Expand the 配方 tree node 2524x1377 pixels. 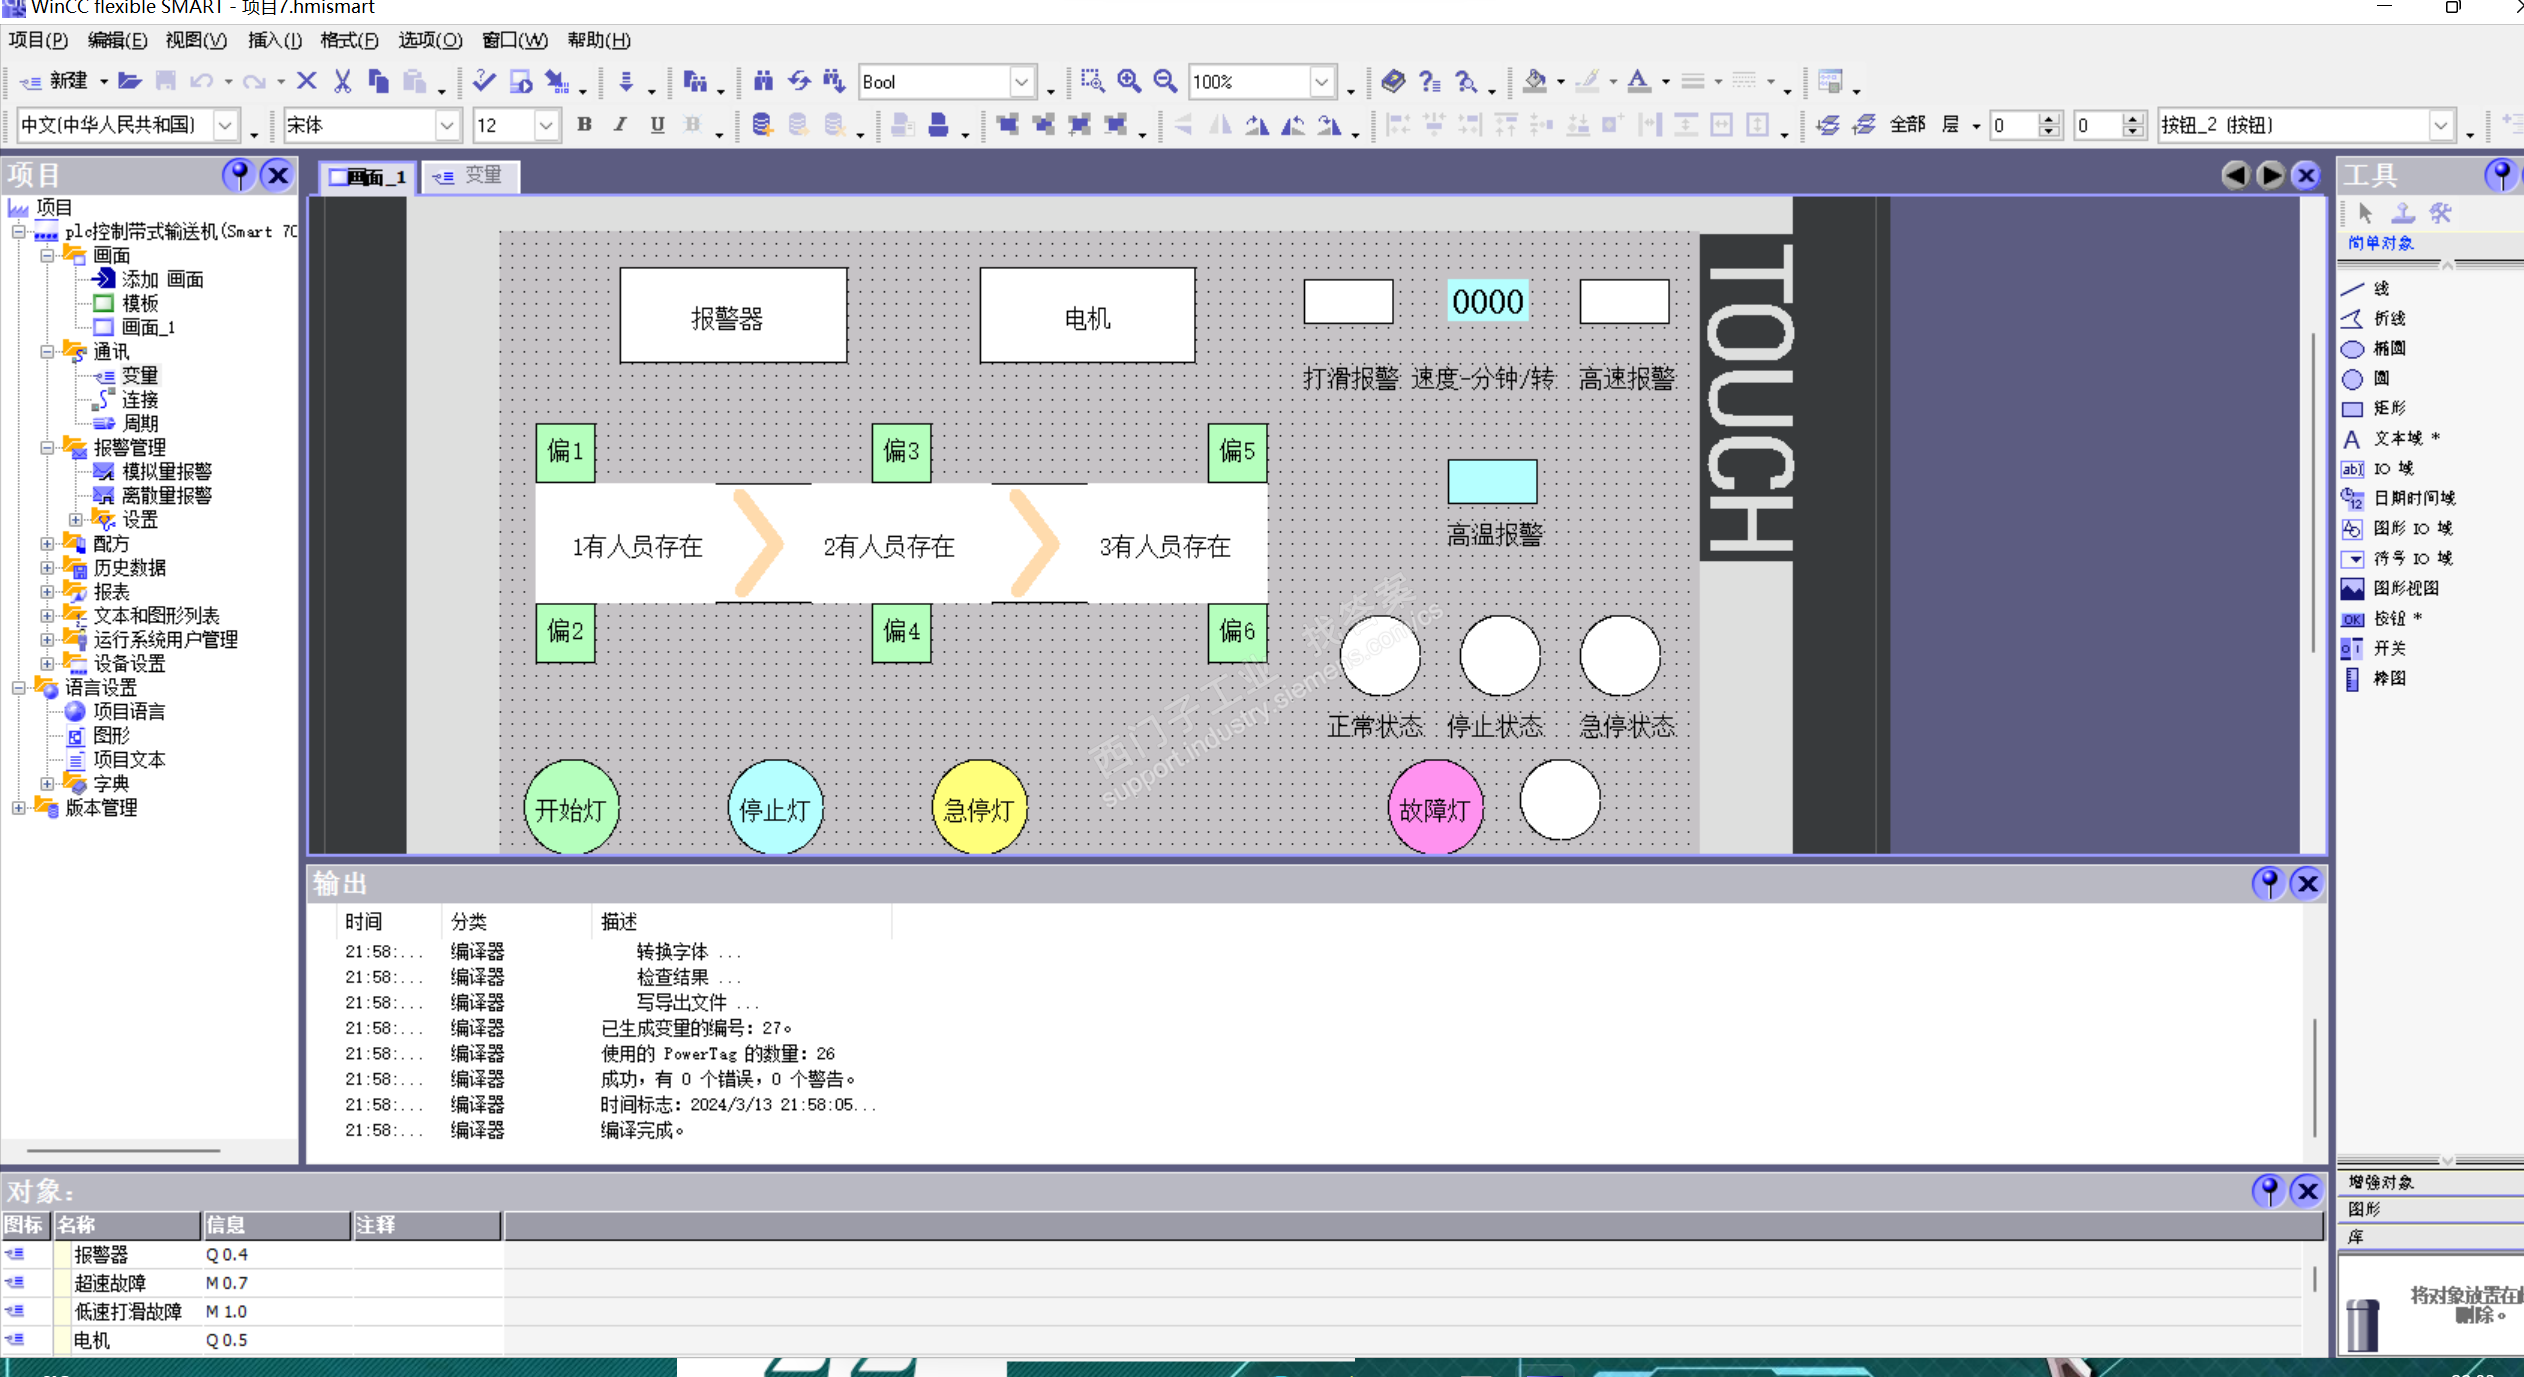tap(47, 544)
